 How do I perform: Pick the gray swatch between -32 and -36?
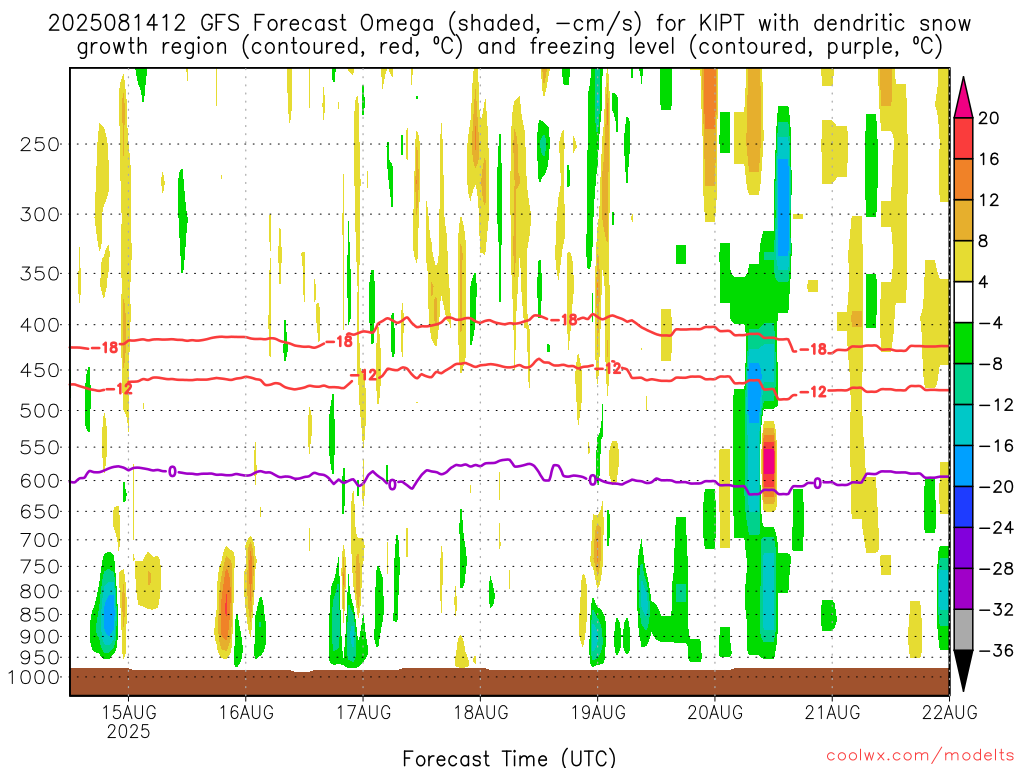963,630
